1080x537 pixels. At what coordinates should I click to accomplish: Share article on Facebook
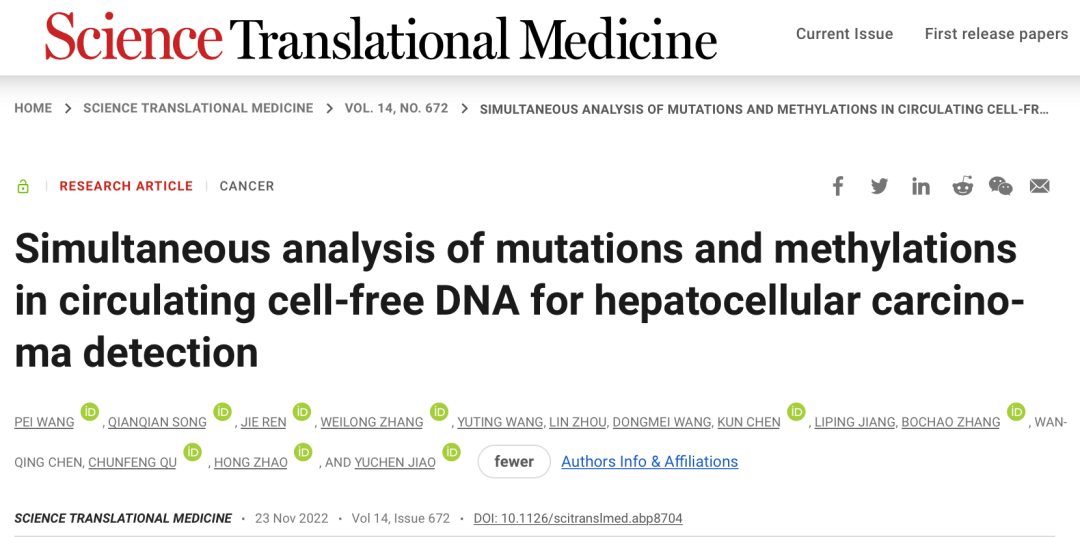pyautogui.click(x=838, y=186)
